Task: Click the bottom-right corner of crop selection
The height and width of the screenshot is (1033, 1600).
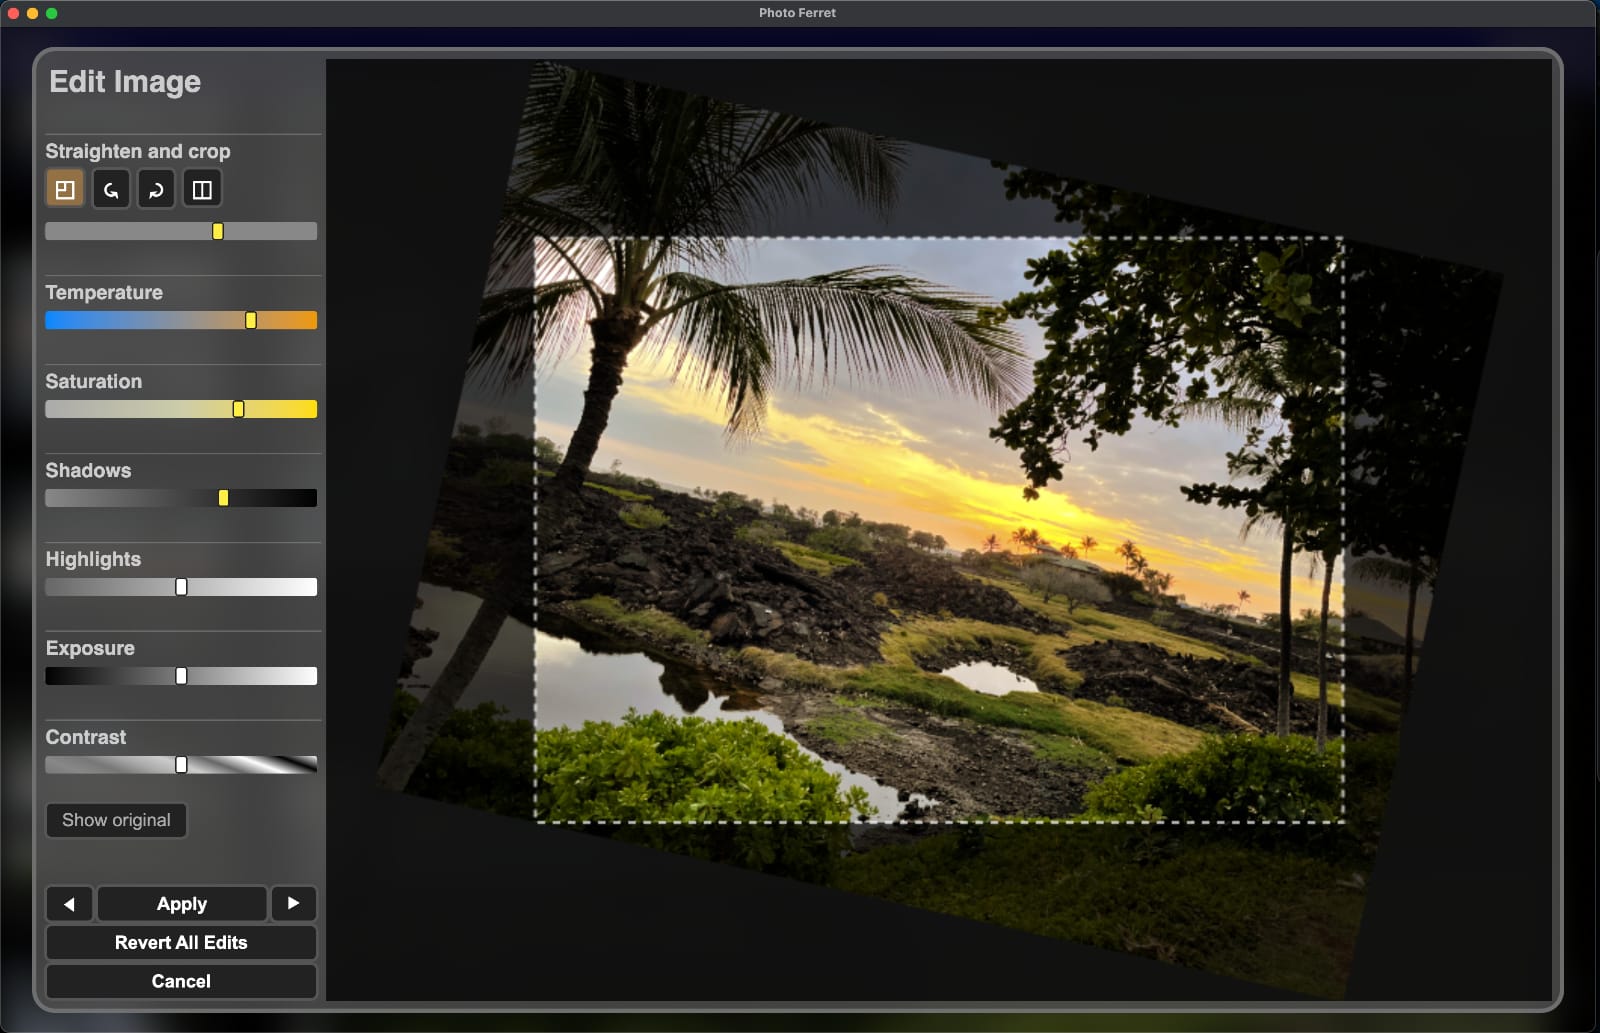Action: 1342,822
